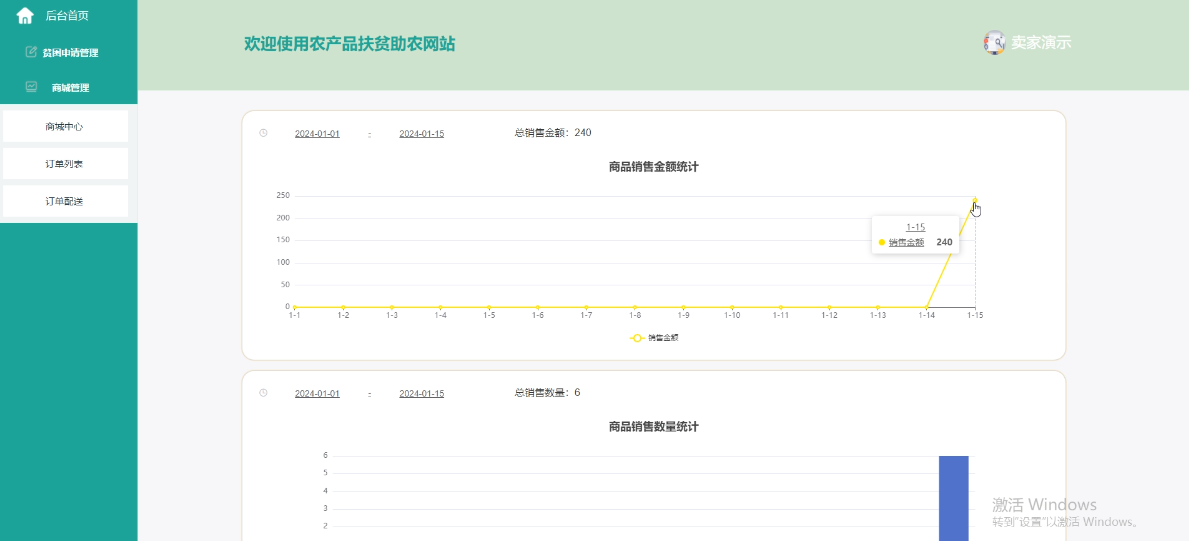Click 总销售金额：240 text

pos(553,133)
